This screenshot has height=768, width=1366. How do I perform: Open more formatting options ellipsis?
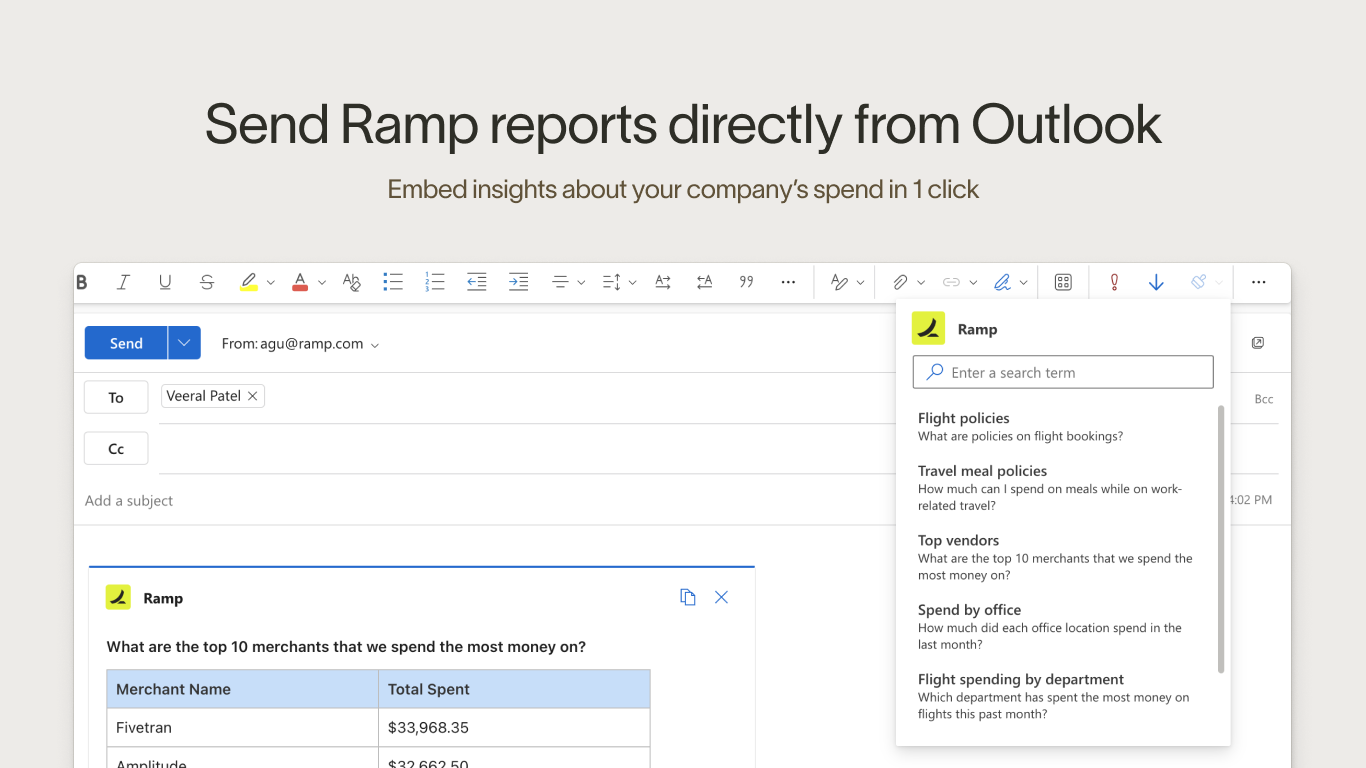click(x=788, y=283)
